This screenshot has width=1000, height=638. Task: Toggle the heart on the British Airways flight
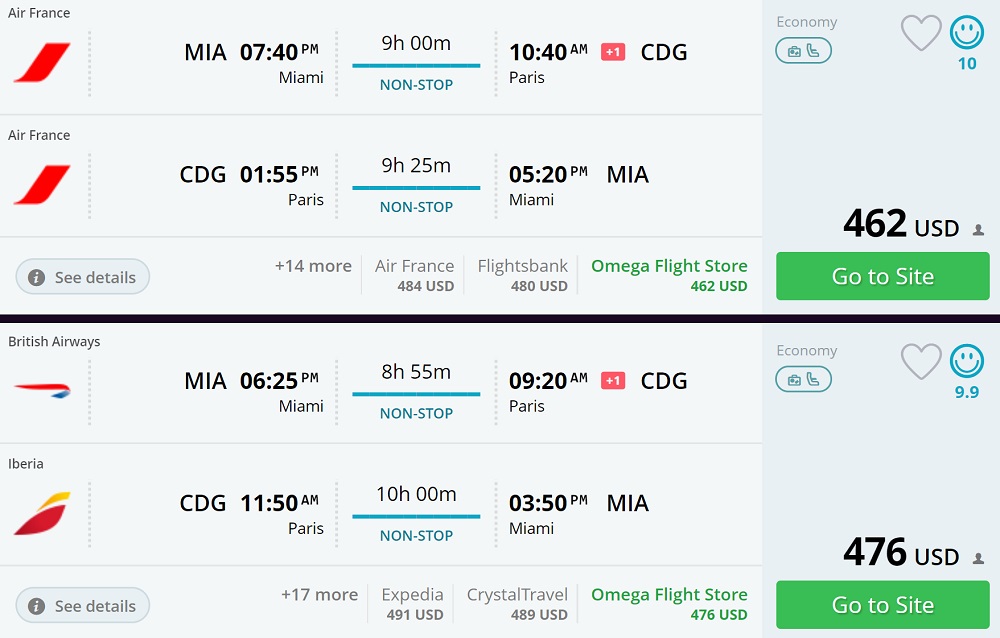pyautogui.click(x=921, y=361)
